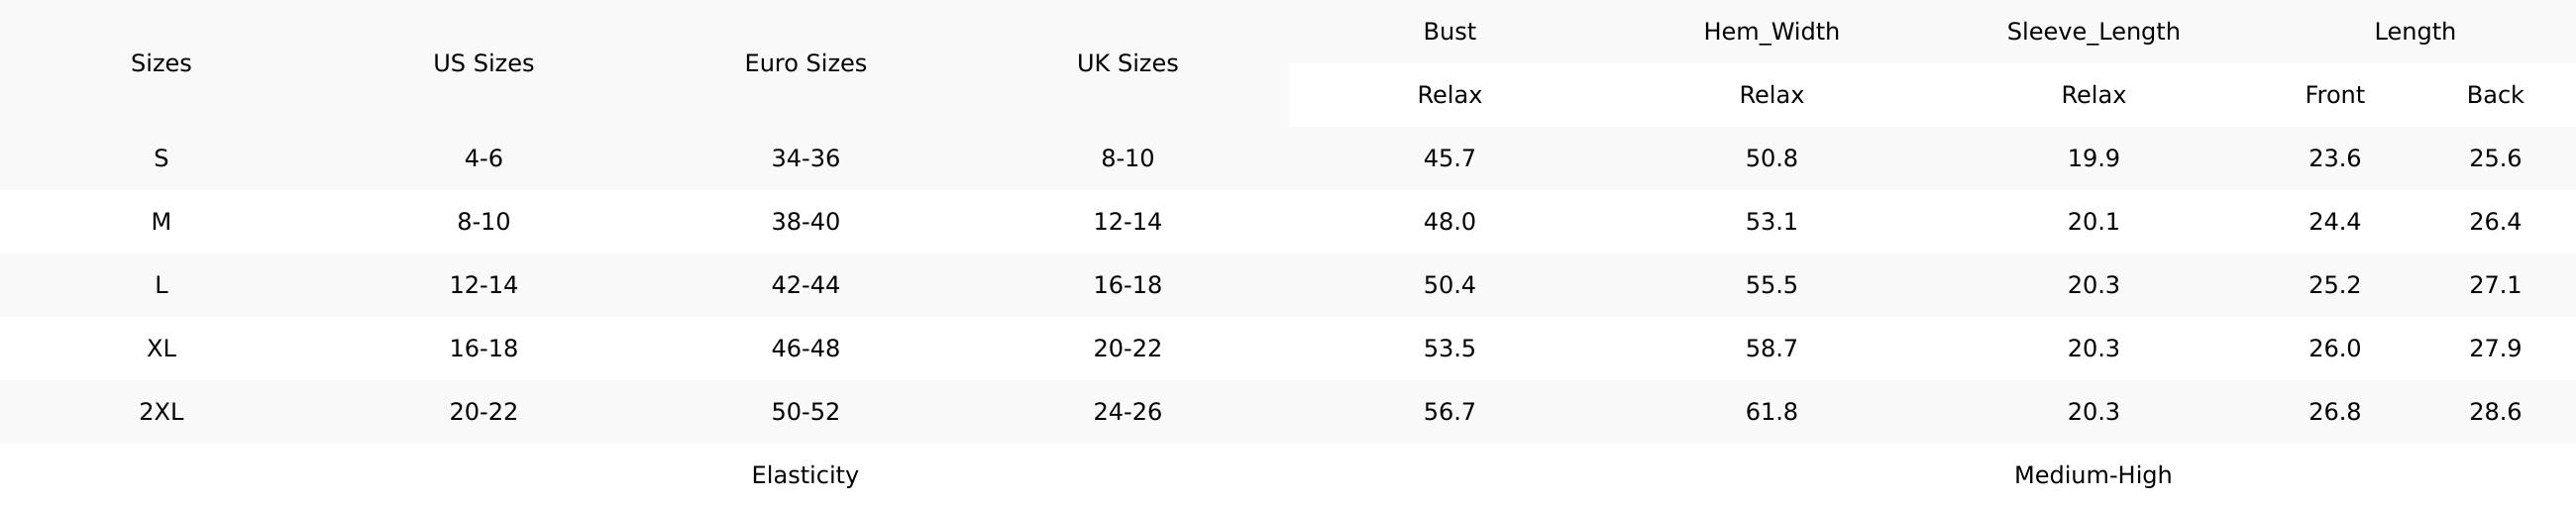Click the 24-26 UK size cell
Image resolution: width=2576 pixels, height=507 pixels.
point(1127,412)
